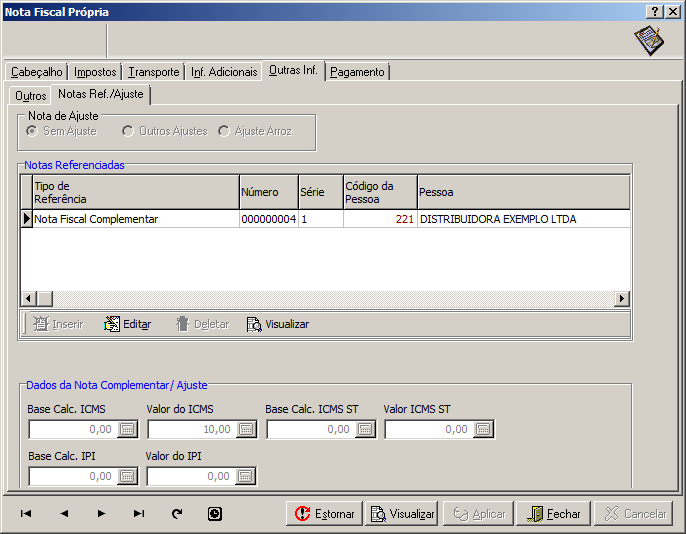Image resolution: width=686 pixels, height=534 pixels.
Task: Switch to the Impostos tab
Action: point(95,72)
